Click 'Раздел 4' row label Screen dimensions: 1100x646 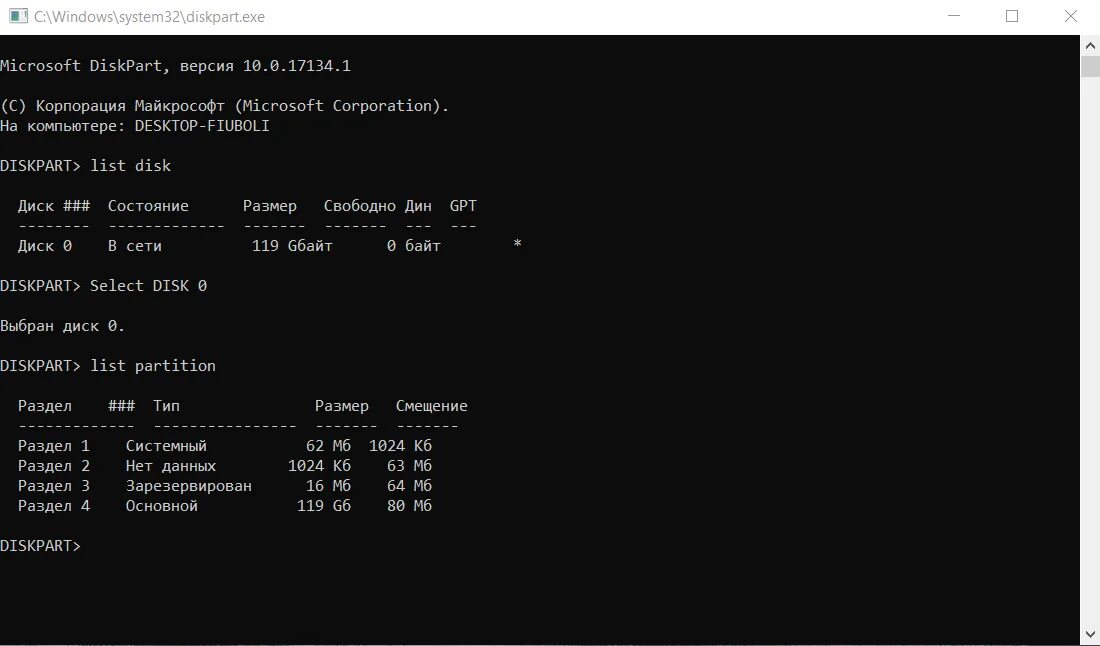tap(54, 506)
